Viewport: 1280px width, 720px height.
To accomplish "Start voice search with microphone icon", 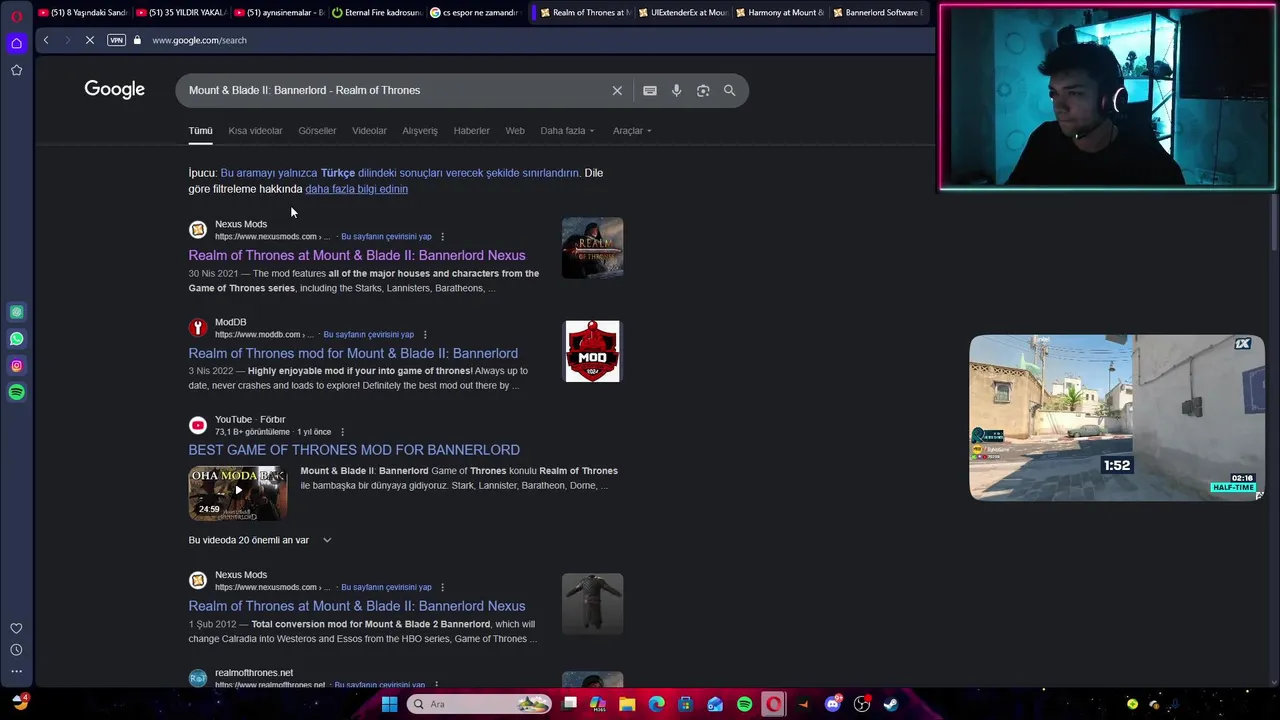I will point(677,91).
